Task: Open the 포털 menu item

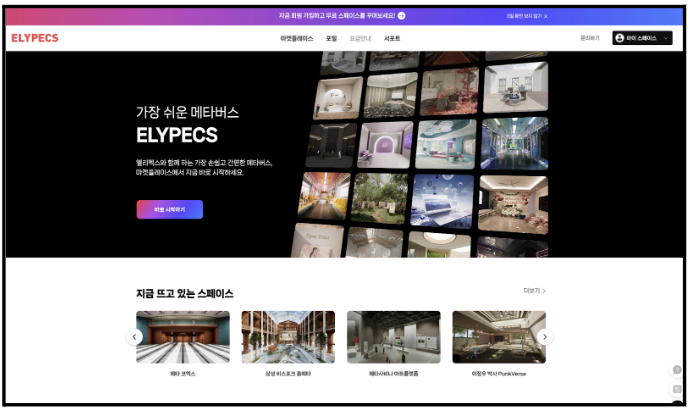Action: click(331, 39)
